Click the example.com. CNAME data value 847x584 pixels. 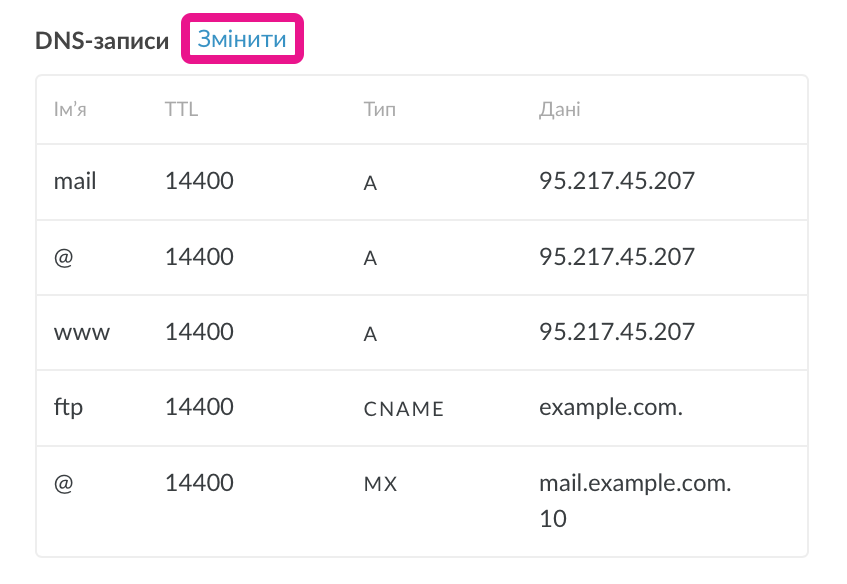(x=610, y=407)
